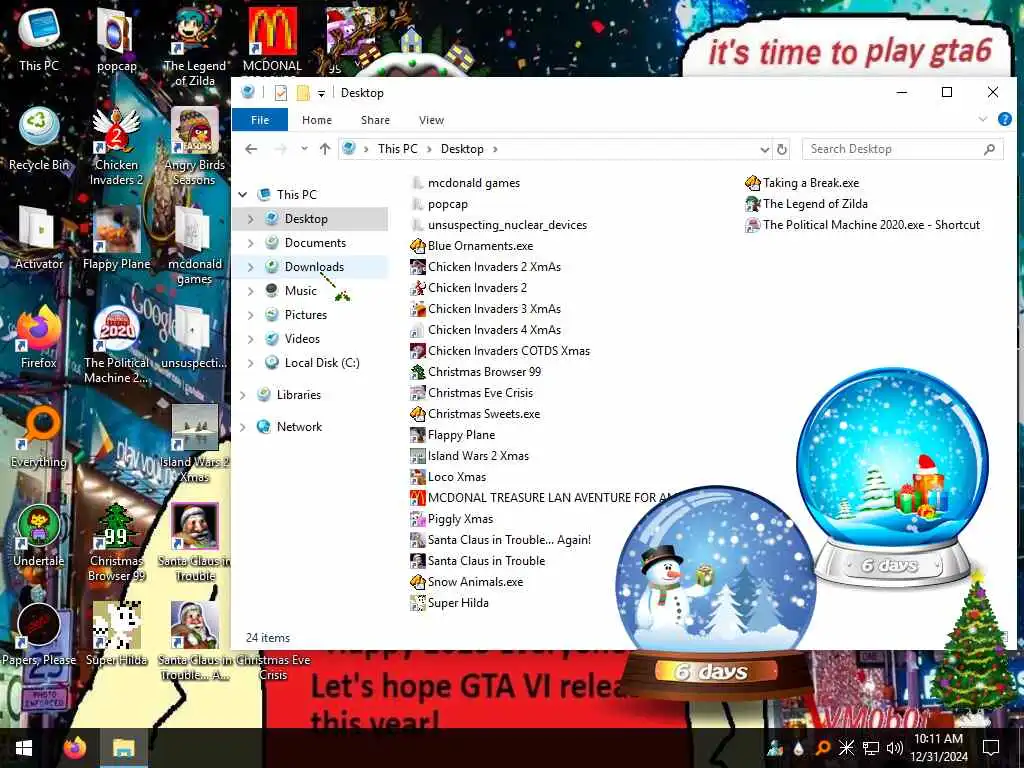The image size is (1024, 768).
Task: Open the Activator desktop icon
Action: pyautogui.click(x=39, y=238)
